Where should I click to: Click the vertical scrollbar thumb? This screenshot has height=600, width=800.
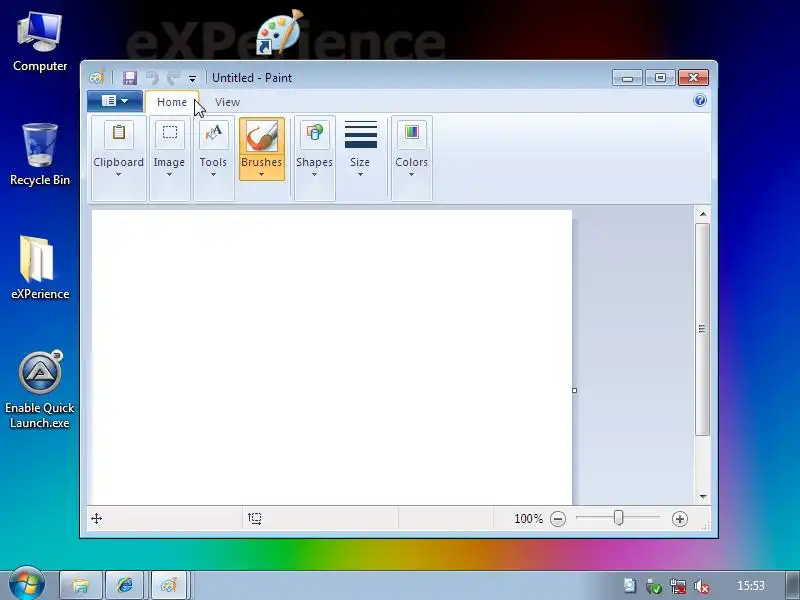tap(703, 329)
